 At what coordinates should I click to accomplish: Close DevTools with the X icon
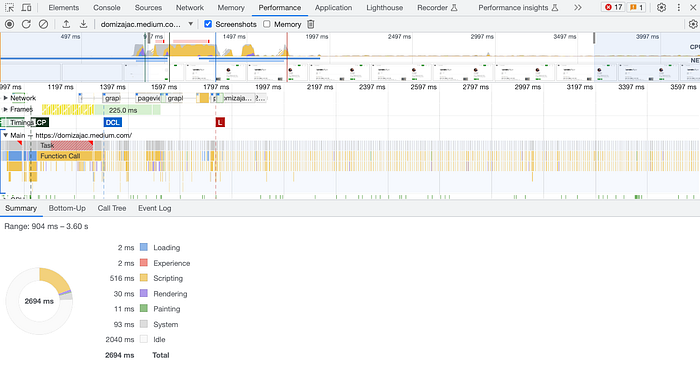[693, 8]
